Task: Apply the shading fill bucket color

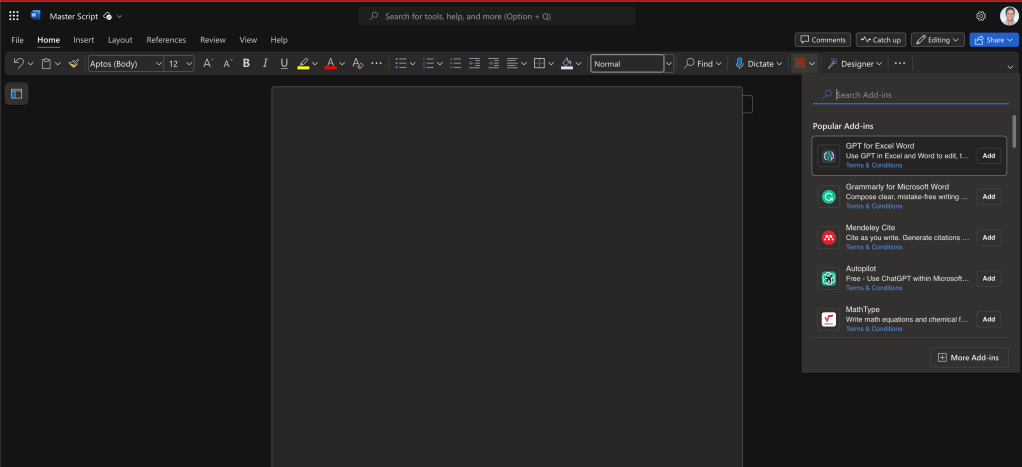Action: (566, 63)
